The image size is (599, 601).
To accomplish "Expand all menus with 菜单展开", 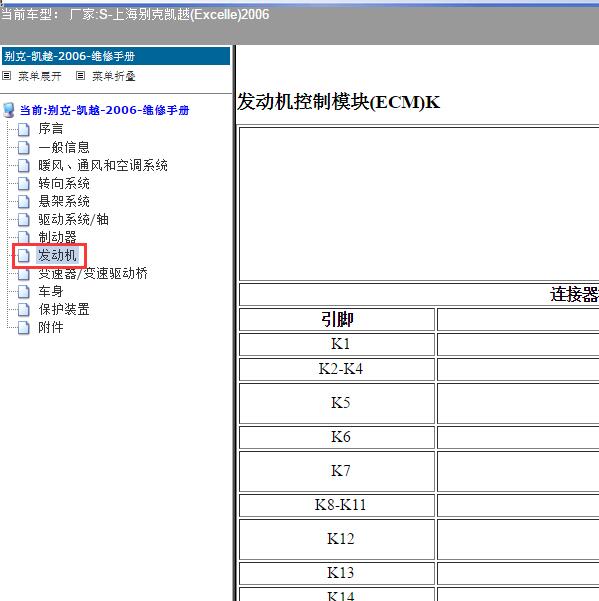I will [40, 76].
